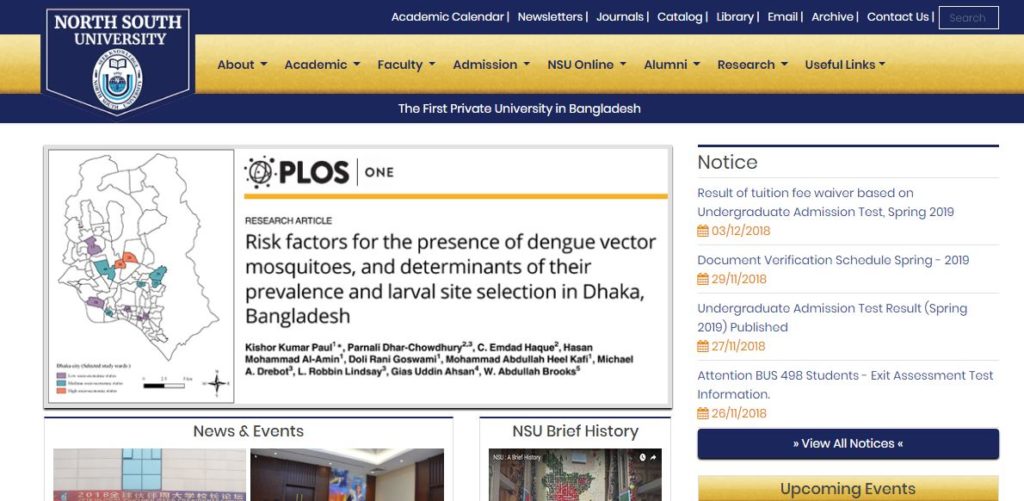The image size is (1024, 501).
Task: Click the RESEARCH ARTICLE label in banner
Action: 288,221
